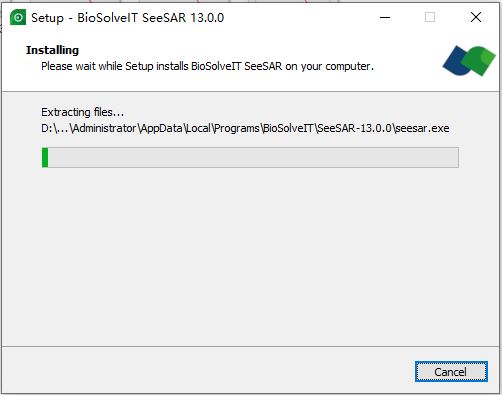
Task: Click the Installing heading
Action: (52, 50)
